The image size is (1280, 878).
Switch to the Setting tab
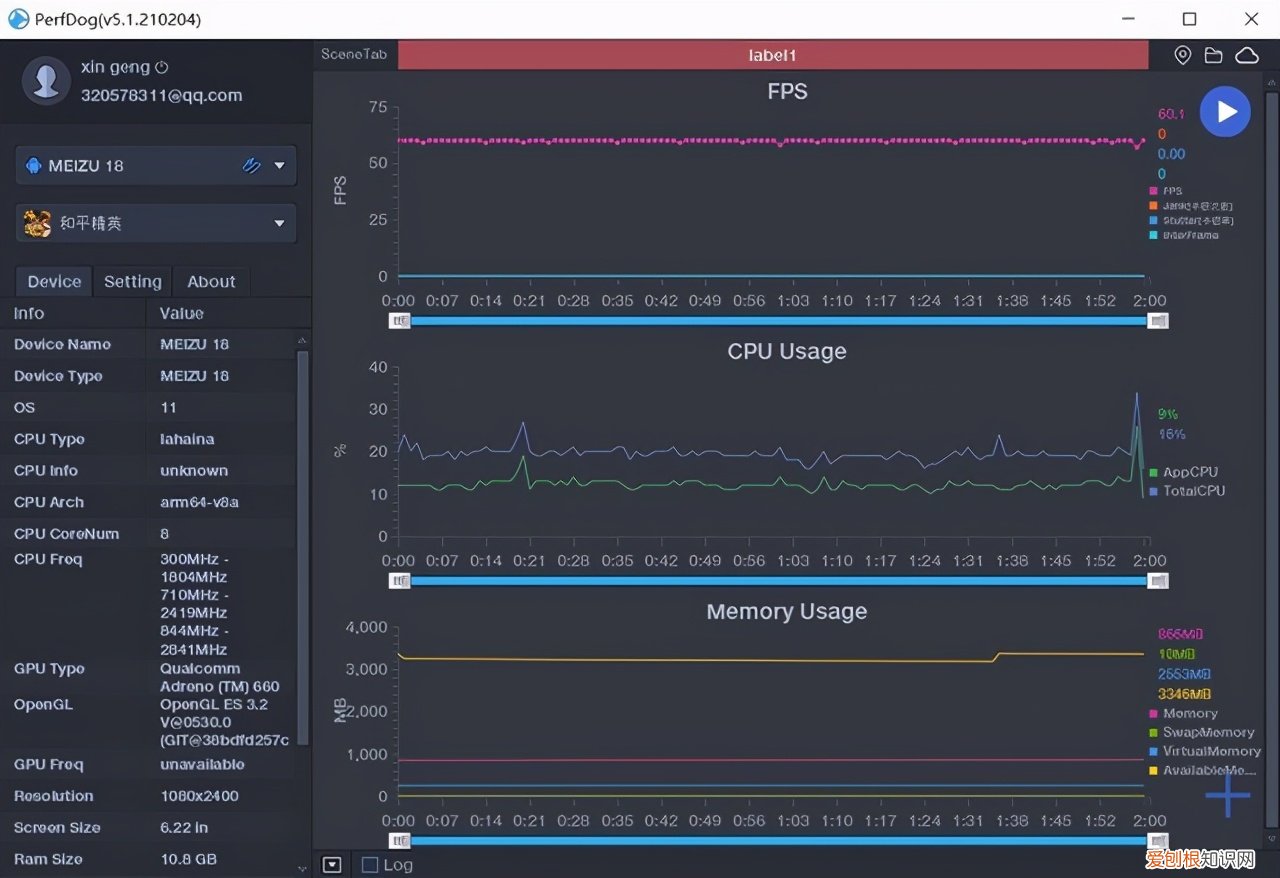(132, 282)
